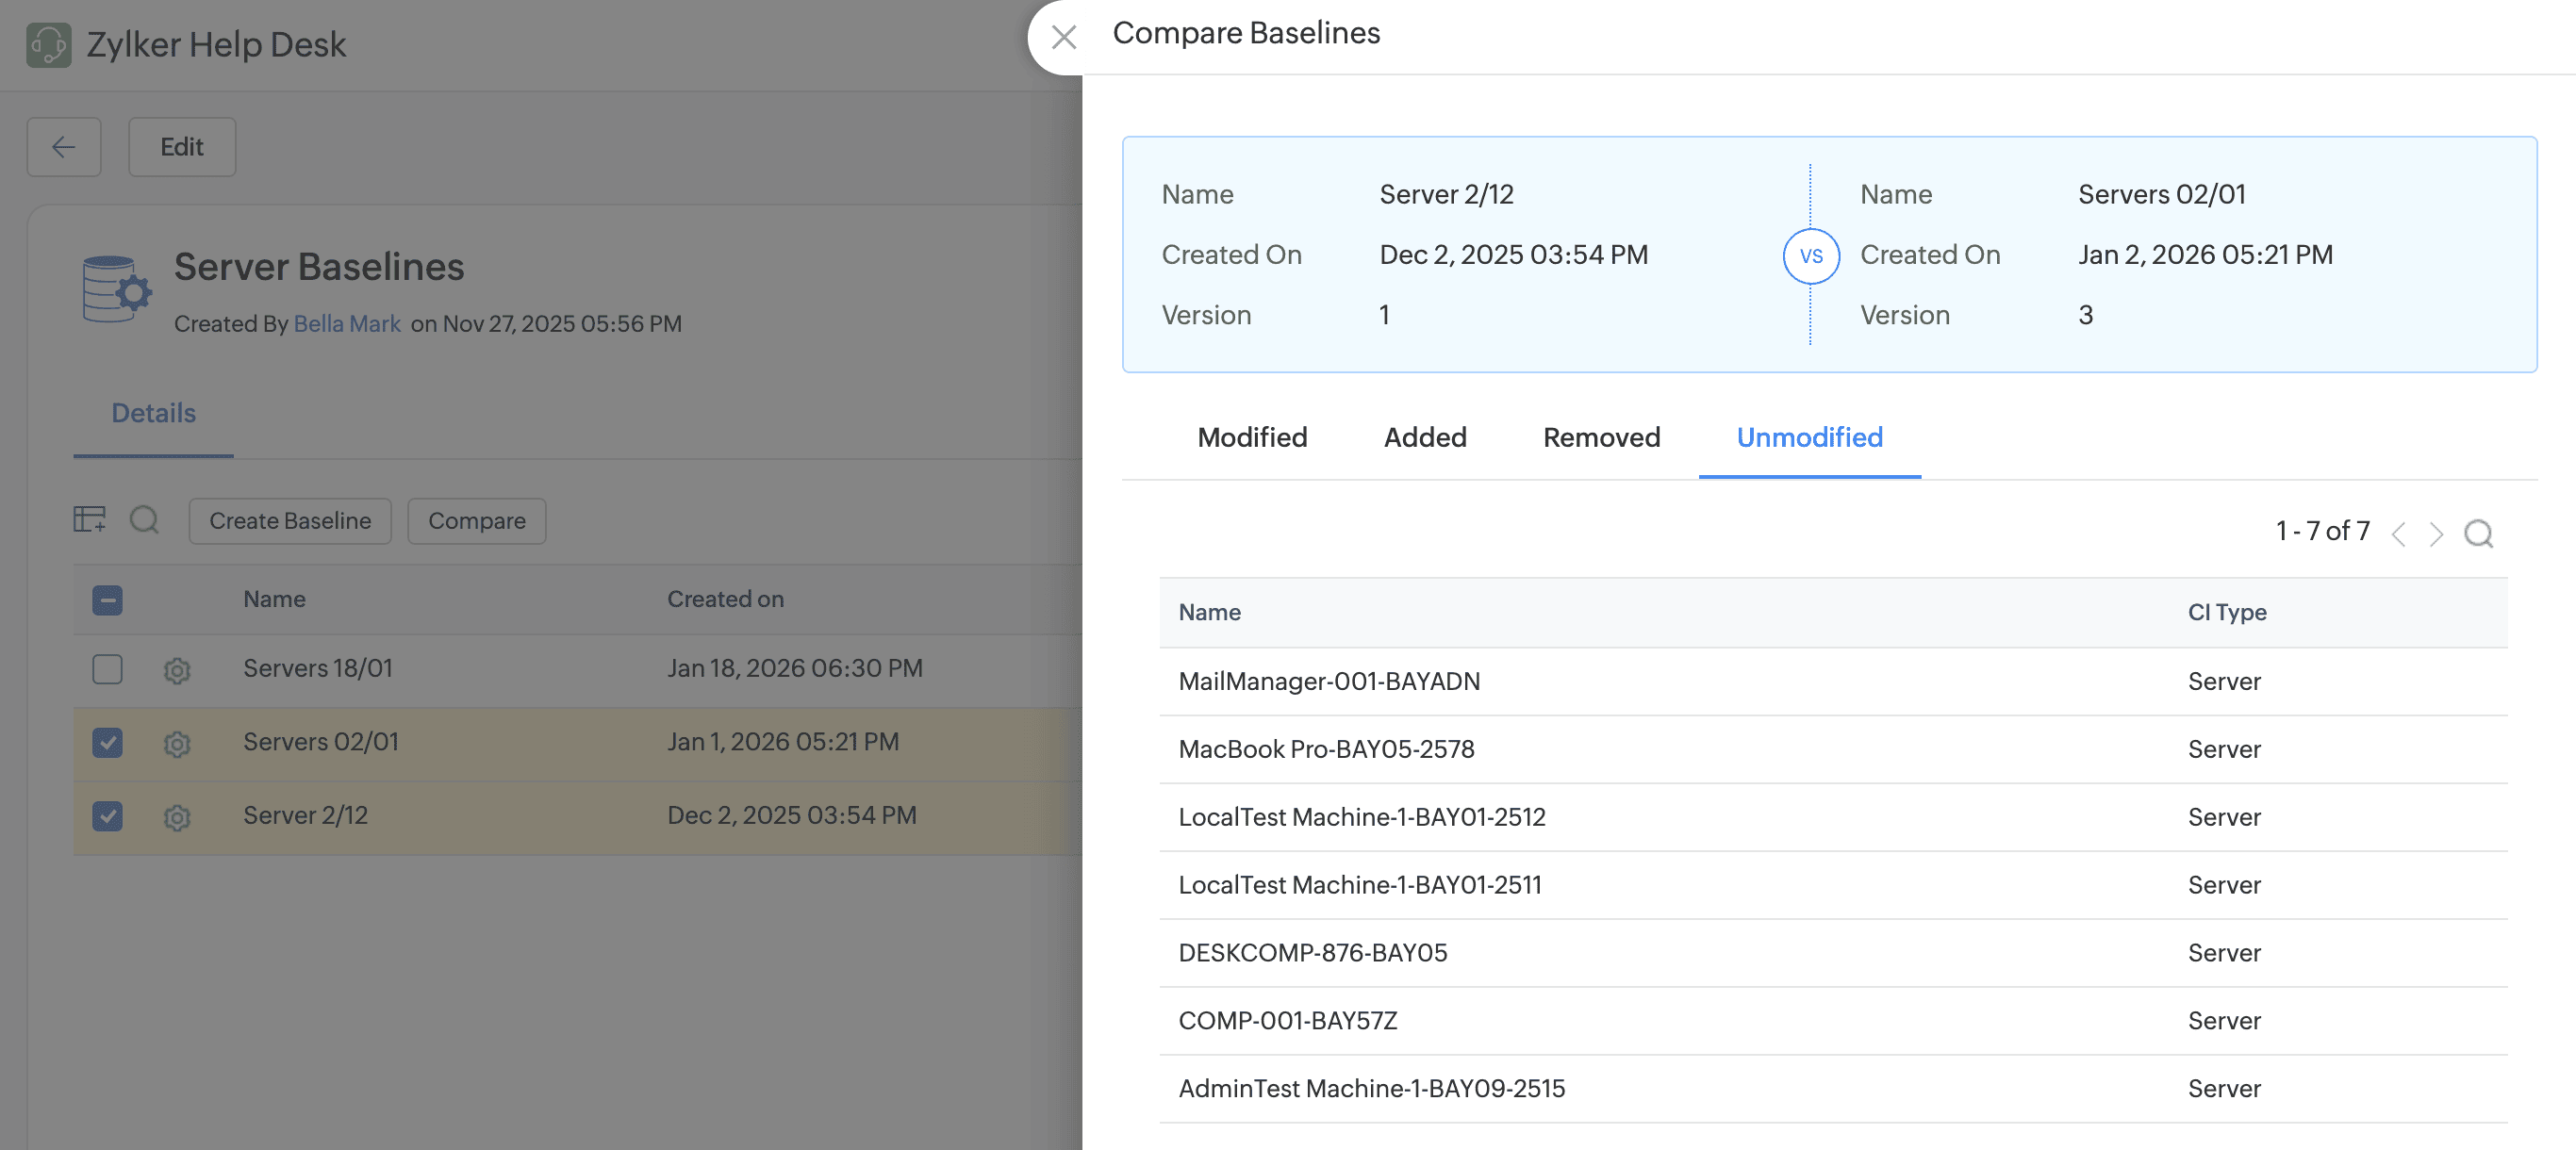Check the Servers 18/01 checkbox
Viewport: 2576px width, 1150px height.
(107, 668)
